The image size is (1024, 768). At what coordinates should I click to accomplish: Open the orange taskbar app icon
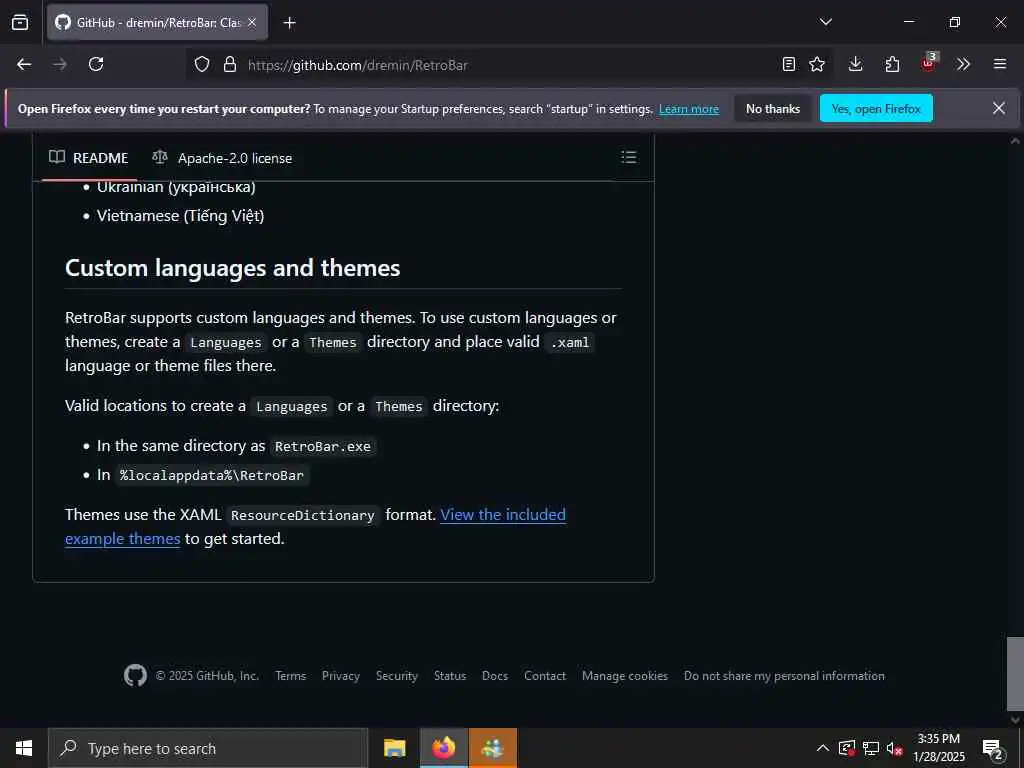click(493, 748)
